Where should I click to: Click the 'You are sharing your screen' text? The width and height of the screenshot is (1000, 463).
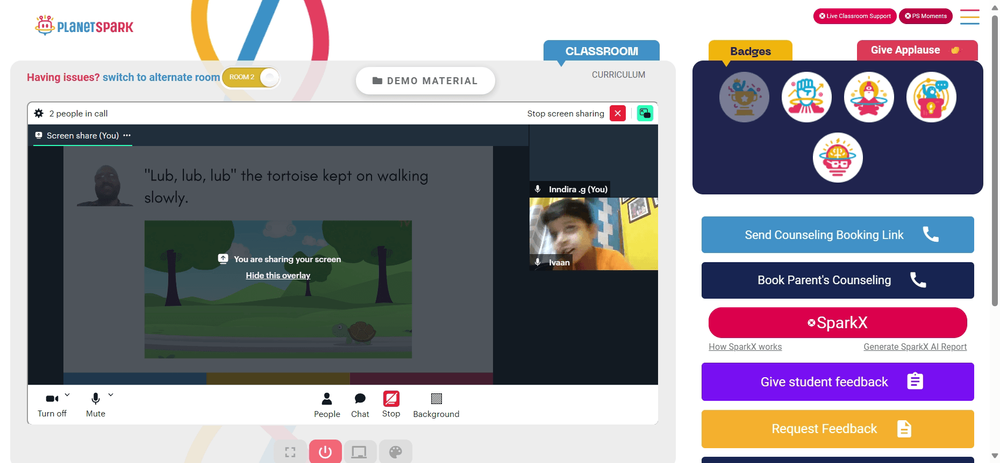point(287,259)
